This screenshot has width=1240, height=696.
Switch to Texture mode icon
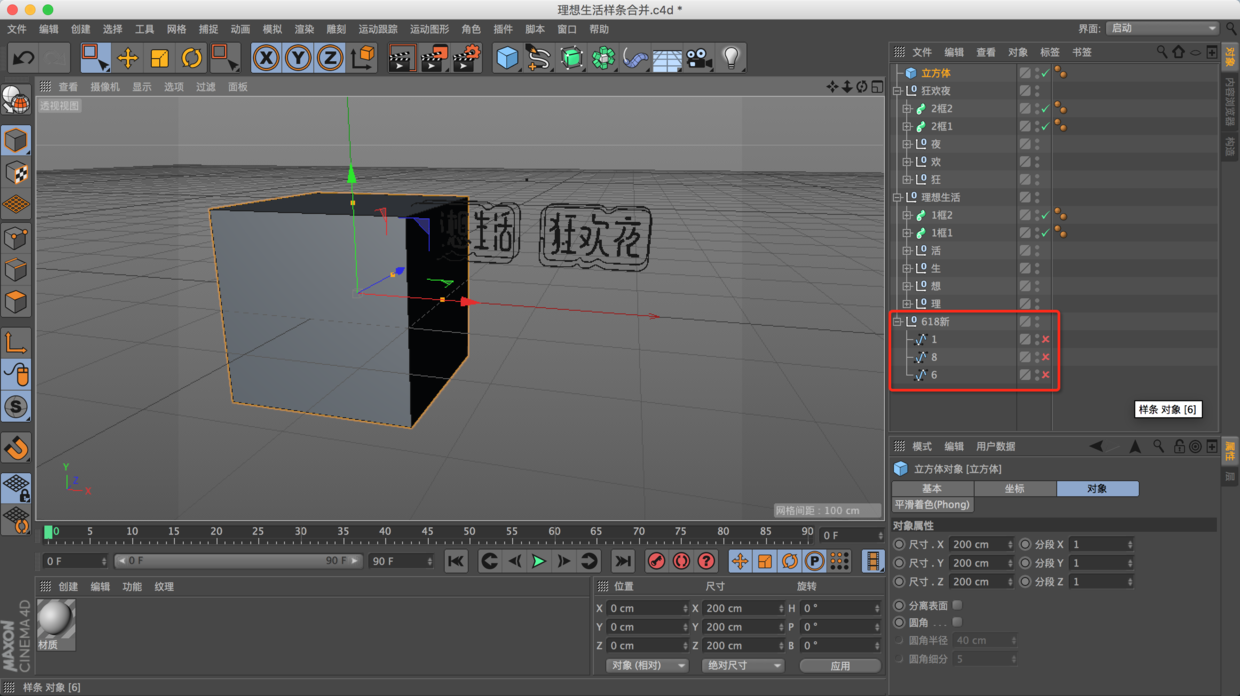[15, 173]
